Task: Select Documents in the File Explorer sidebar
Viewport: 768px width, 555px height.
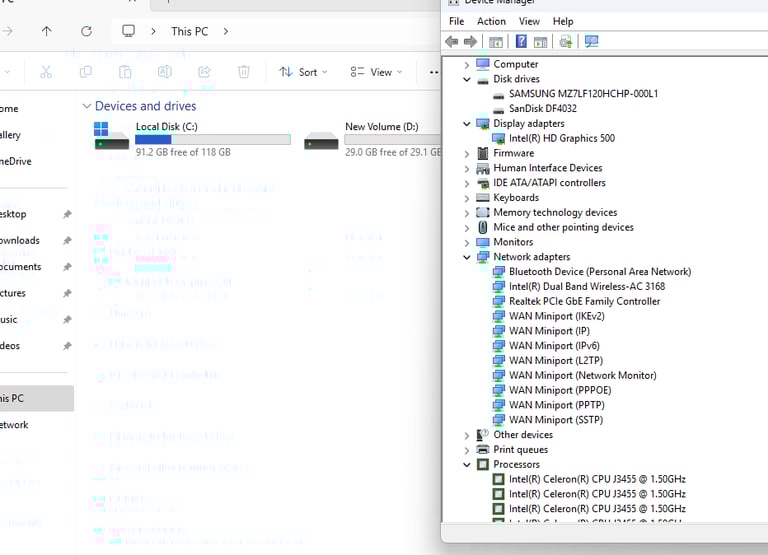Action: coord(21,267)
